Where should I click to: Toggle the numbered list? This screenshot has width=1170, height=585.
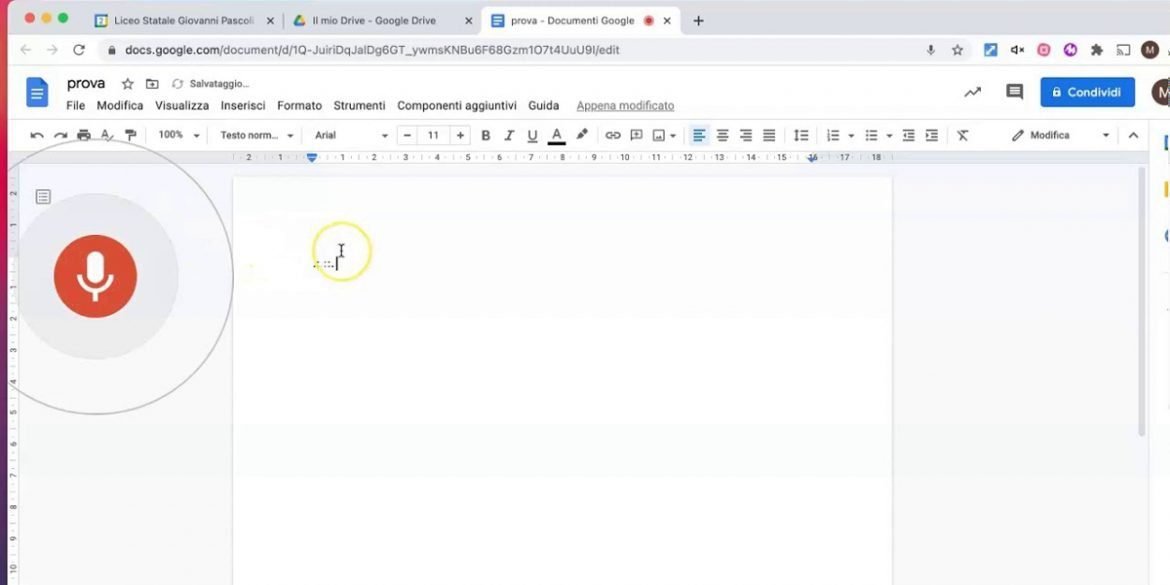[834, 135]
